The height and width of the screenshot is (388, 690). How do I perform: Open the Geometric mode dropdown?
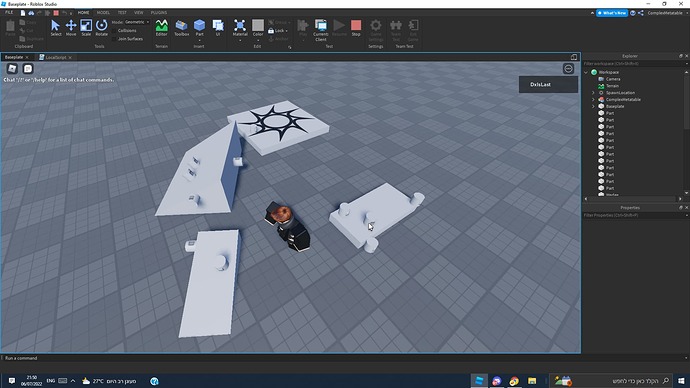[137, 22]
